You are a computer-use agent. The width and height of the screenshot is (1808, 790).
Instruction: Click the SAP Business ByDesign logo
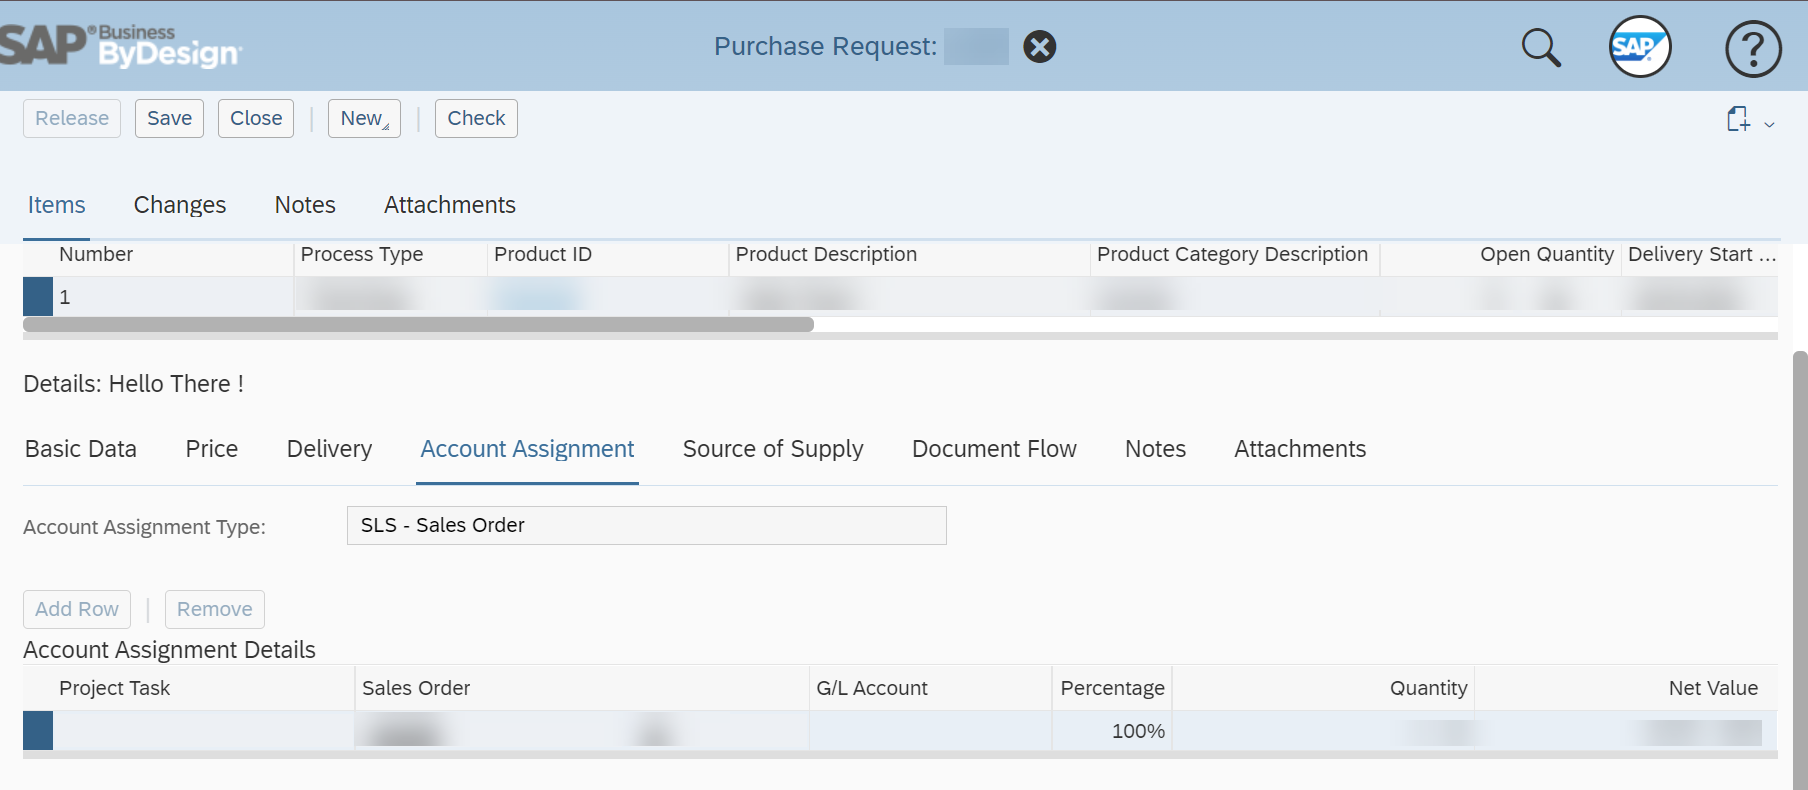pos(120,46)
